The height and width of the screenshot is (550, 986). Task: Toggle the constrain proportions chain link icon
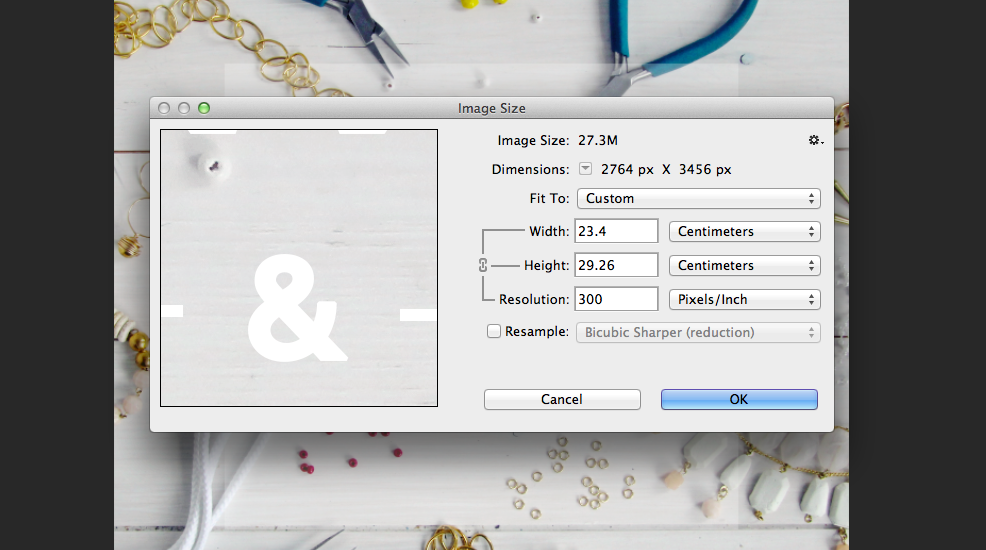(x=483, y=265)
